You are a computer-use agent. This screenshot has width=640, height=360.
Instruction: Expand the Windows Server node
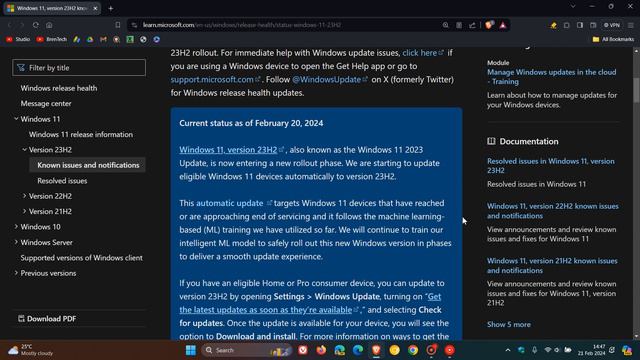16,242
